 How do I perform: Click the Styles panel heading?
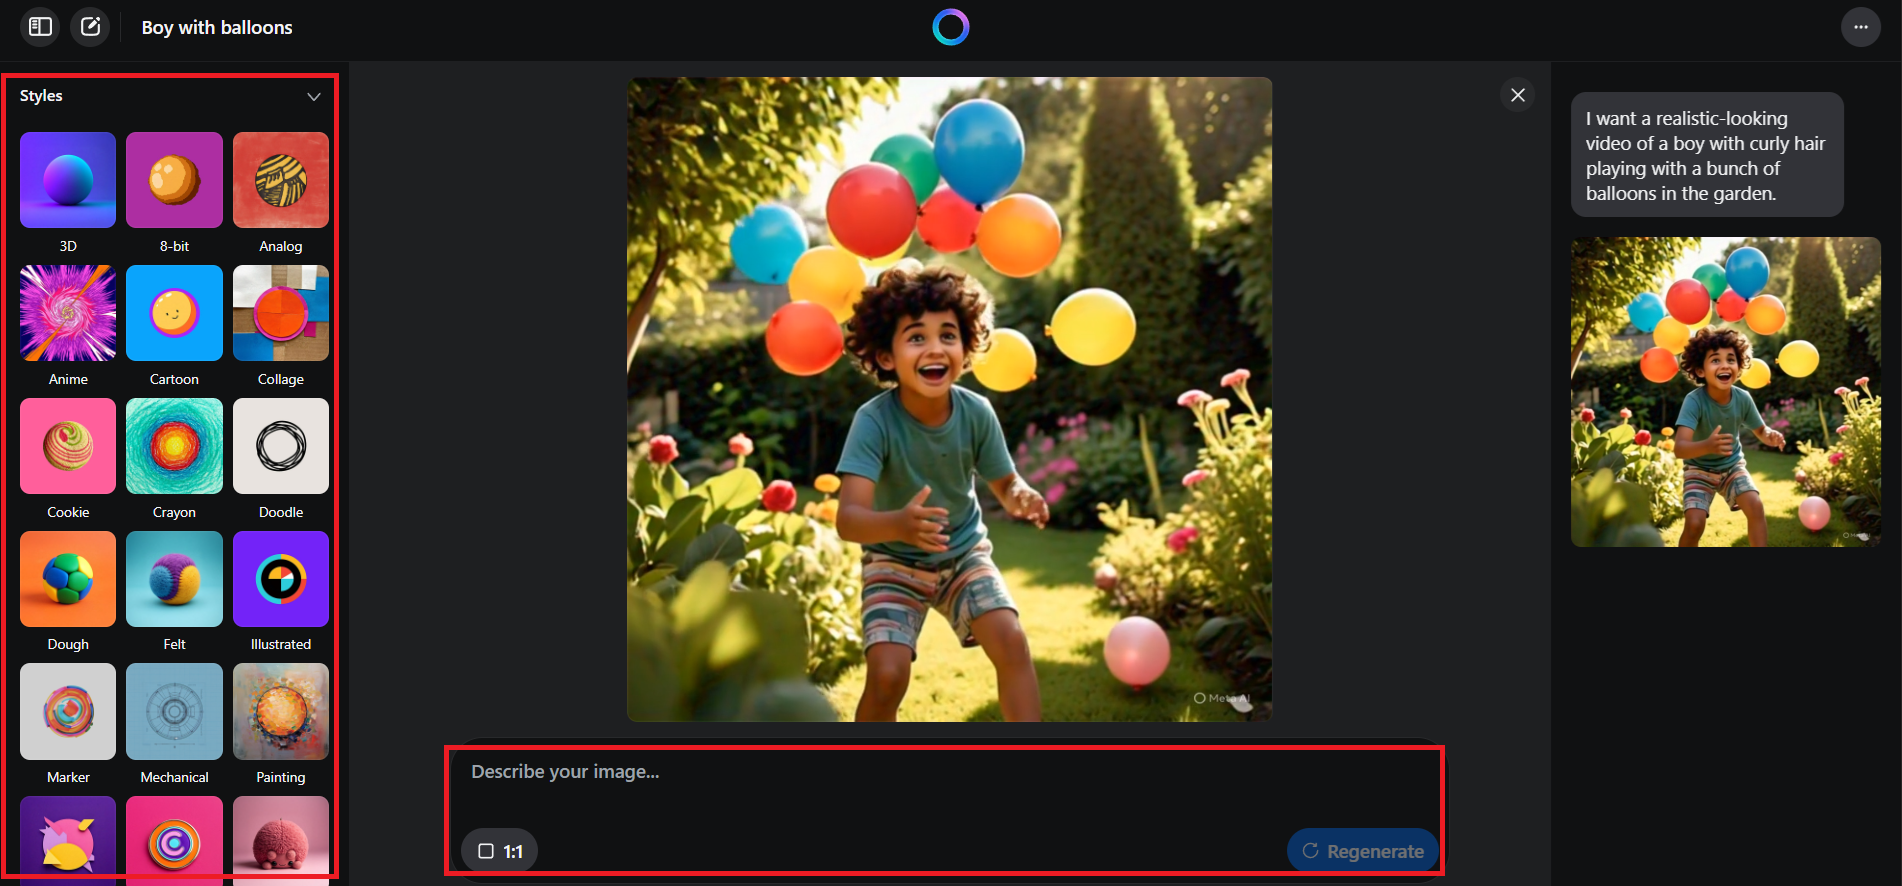coord(41,96)
